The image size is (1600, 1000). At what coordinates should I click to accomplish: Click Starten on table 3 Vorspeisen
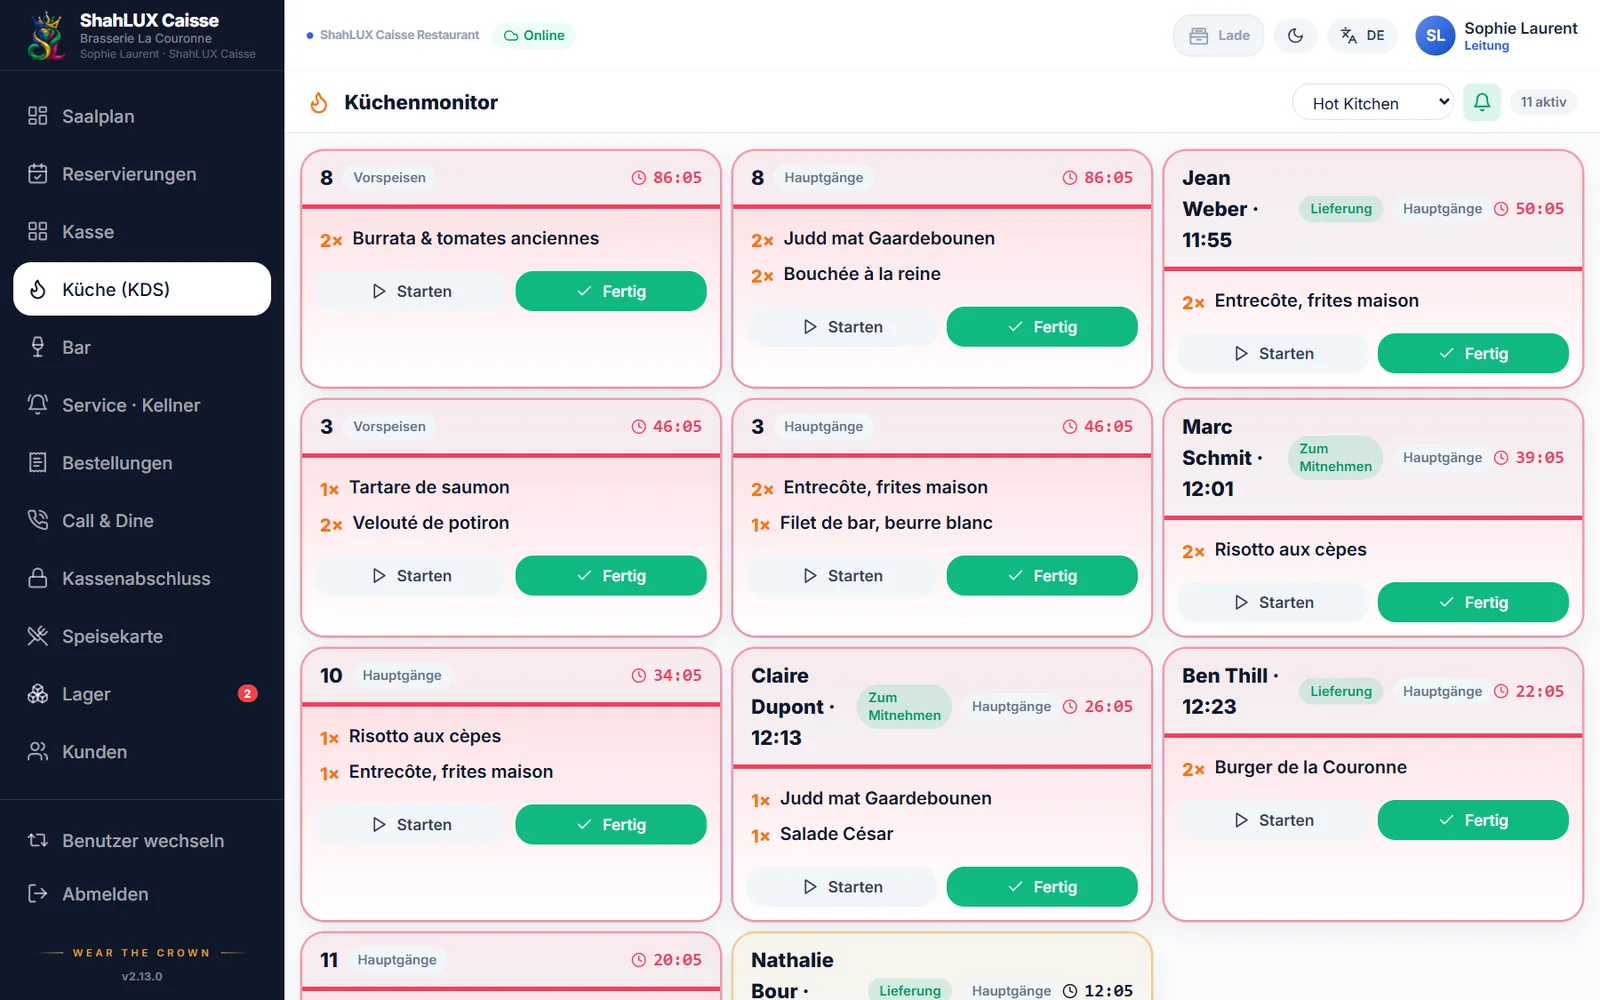[x=412, y=576]
